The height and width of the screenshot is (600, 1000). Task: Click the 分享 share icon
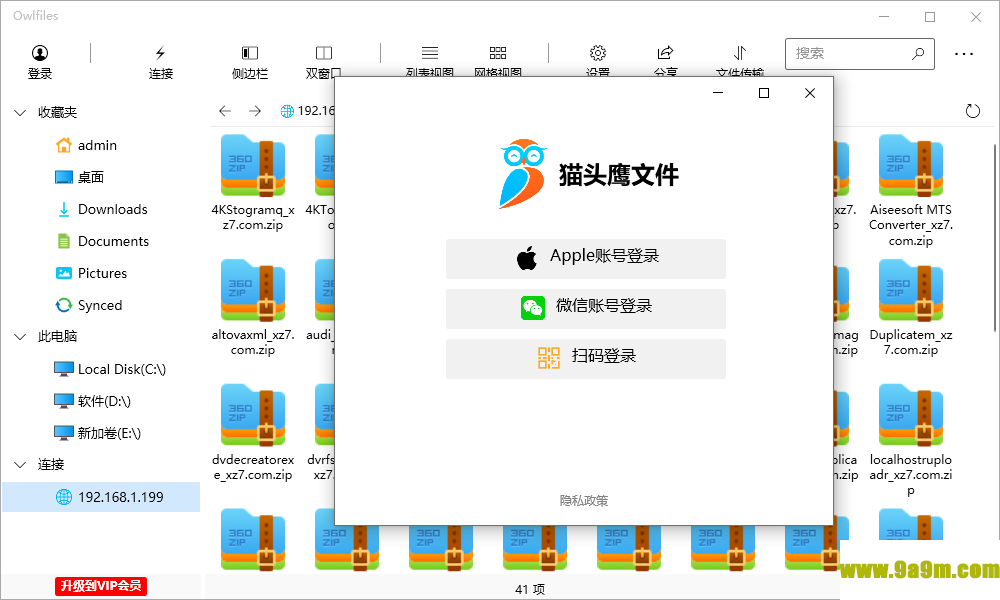(665, 53)
